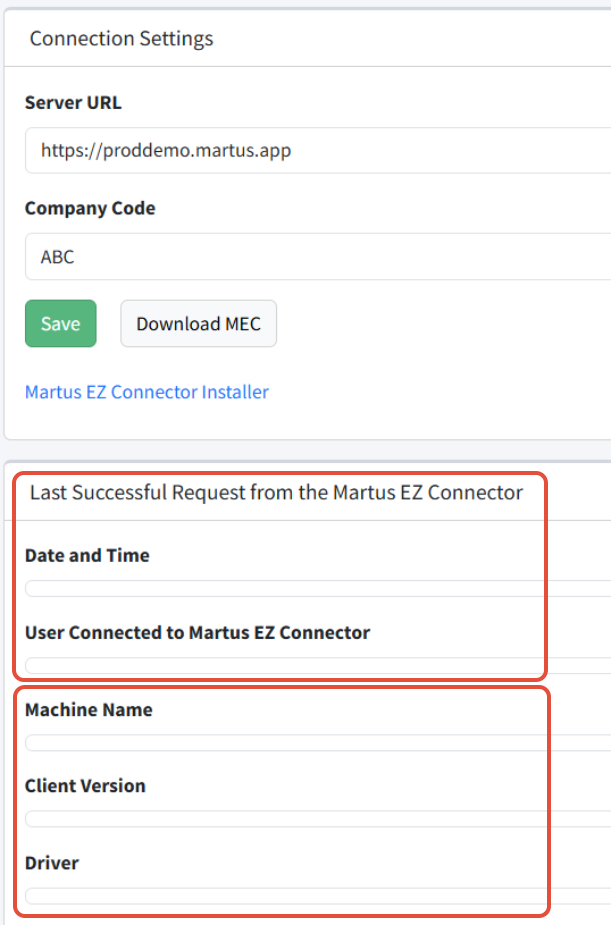Click the 'Last Successful Request from the Martus EZ Connector' heading

coord(277,493)
